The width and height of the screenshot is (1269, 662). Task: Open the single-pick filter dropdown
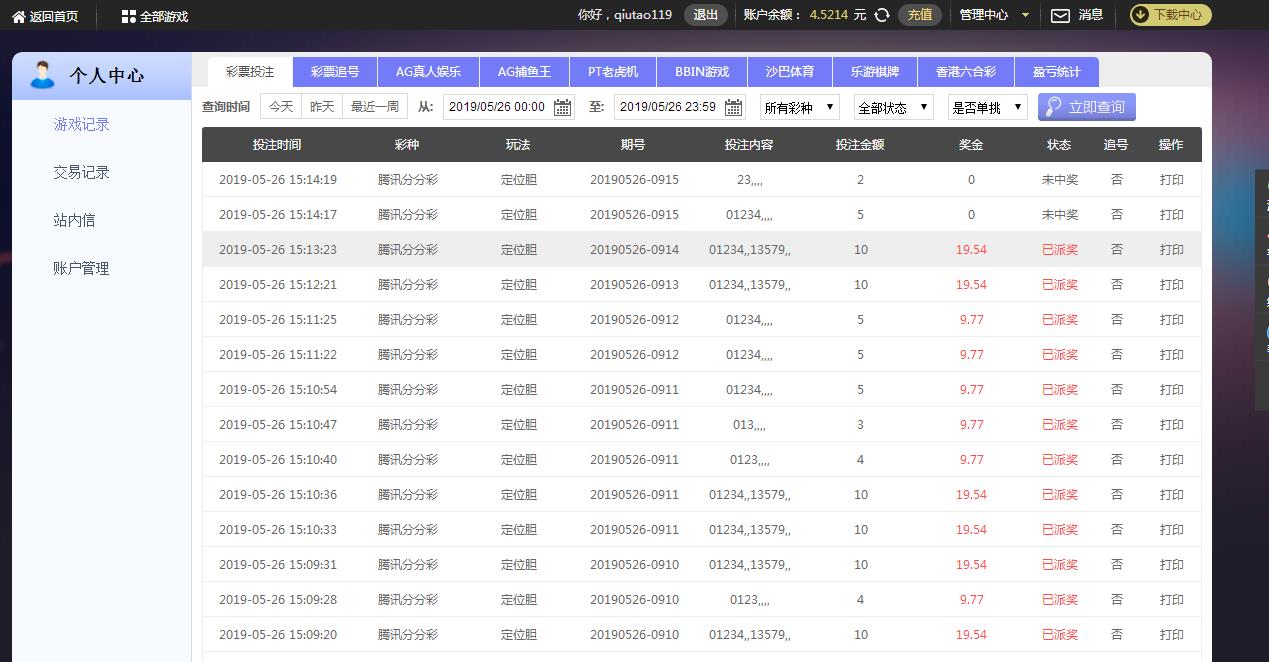point(987,107)
